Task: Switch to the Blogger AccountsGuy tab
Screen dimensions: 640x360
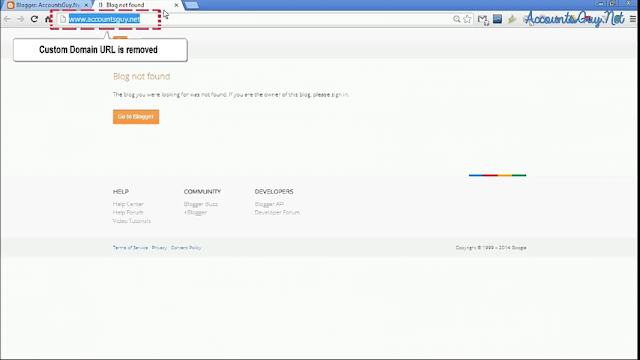Action: coord(47,5)
